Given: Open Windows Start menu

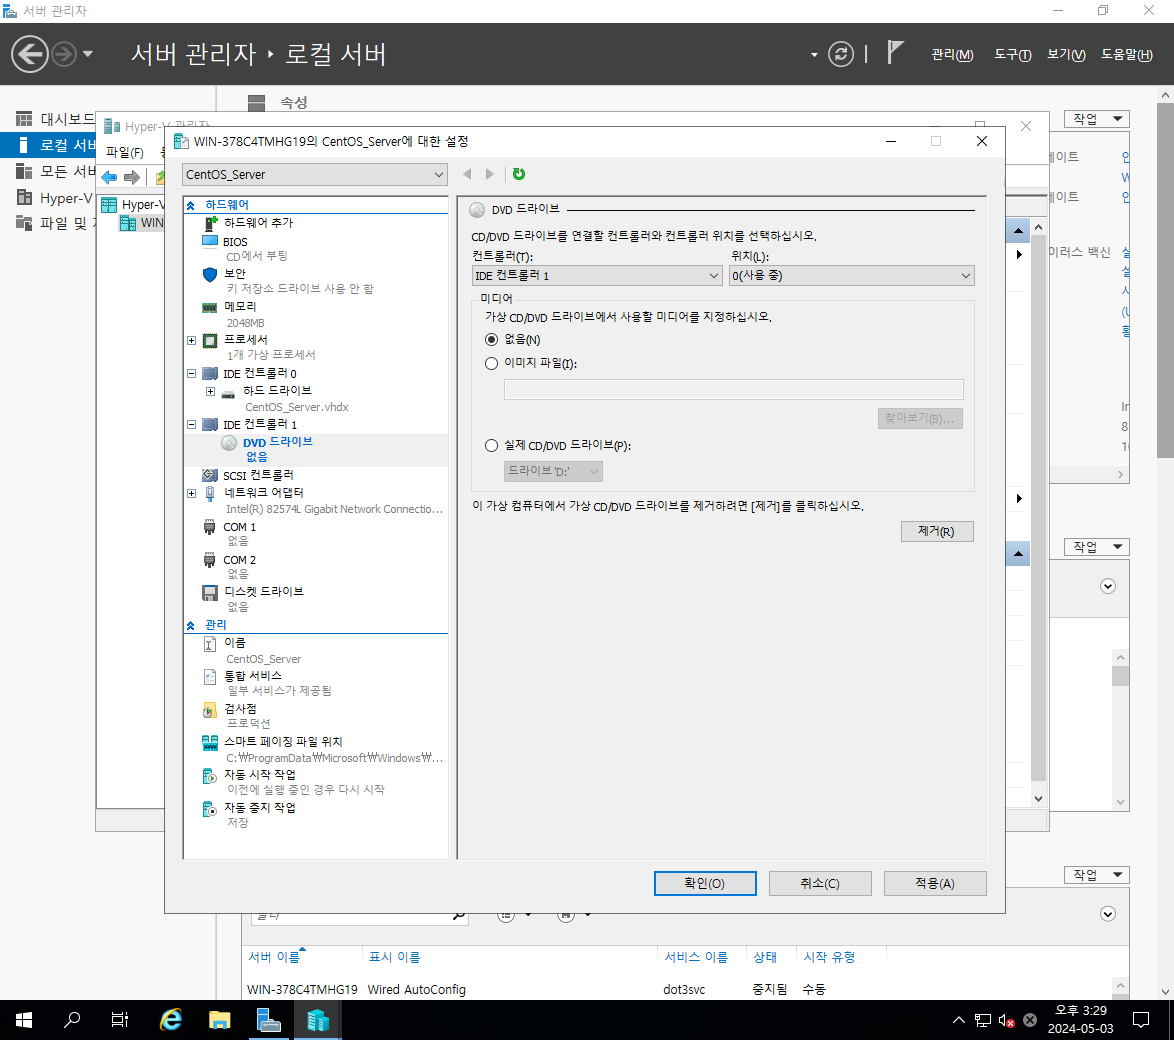Looking at the screenshot, I should tap(24, 1020).
